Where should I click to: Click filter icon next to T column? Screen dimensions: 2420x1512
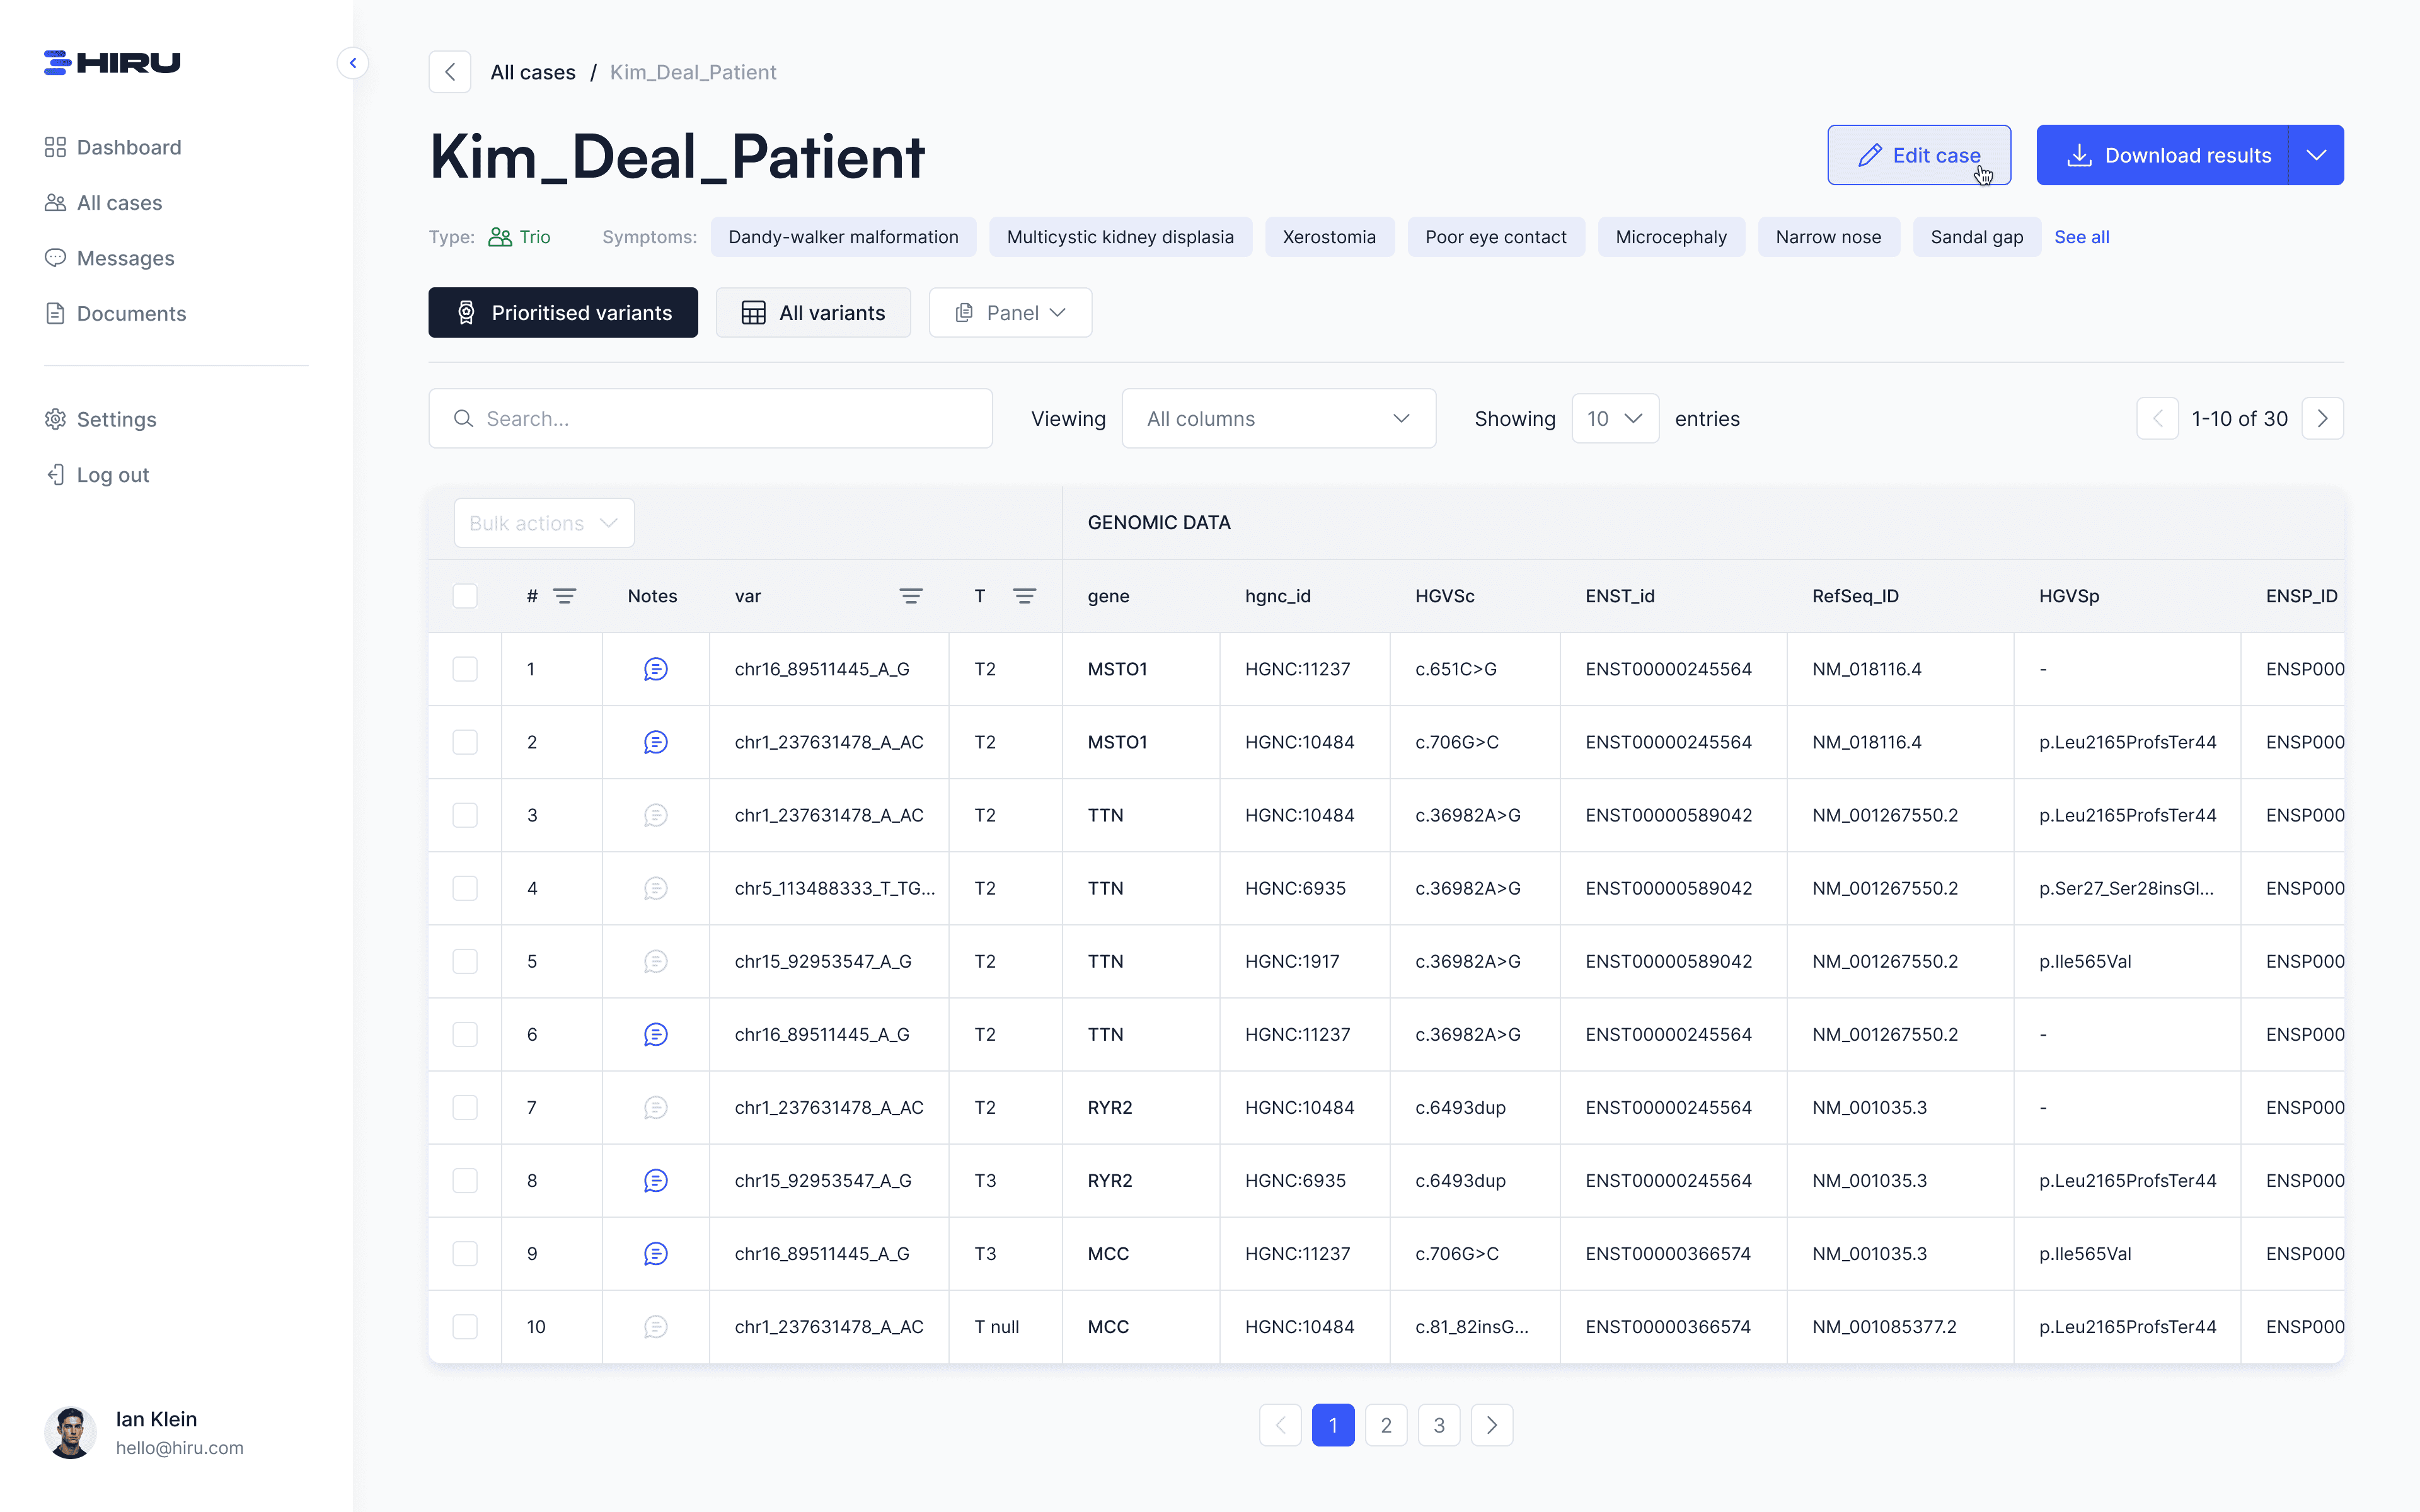click(x=1024, y=596)
